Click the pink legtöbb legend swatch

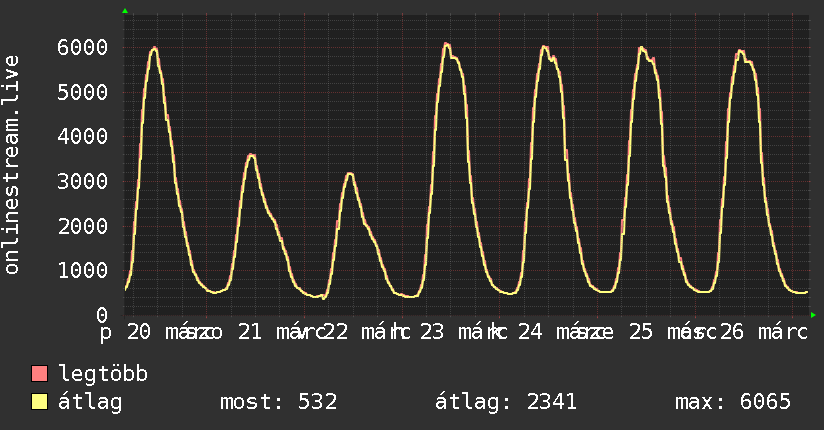point(39,373)
